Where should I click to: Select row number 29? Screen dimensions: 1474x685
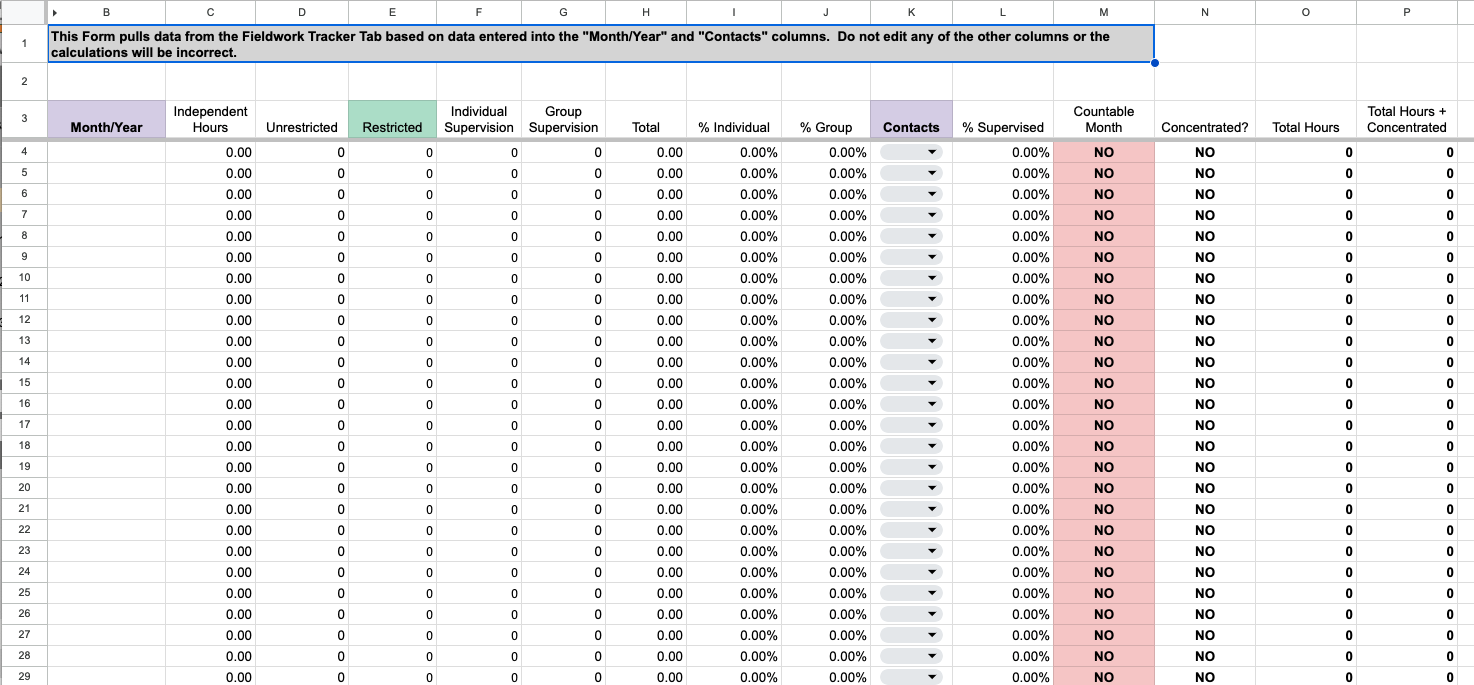(24, 677)
